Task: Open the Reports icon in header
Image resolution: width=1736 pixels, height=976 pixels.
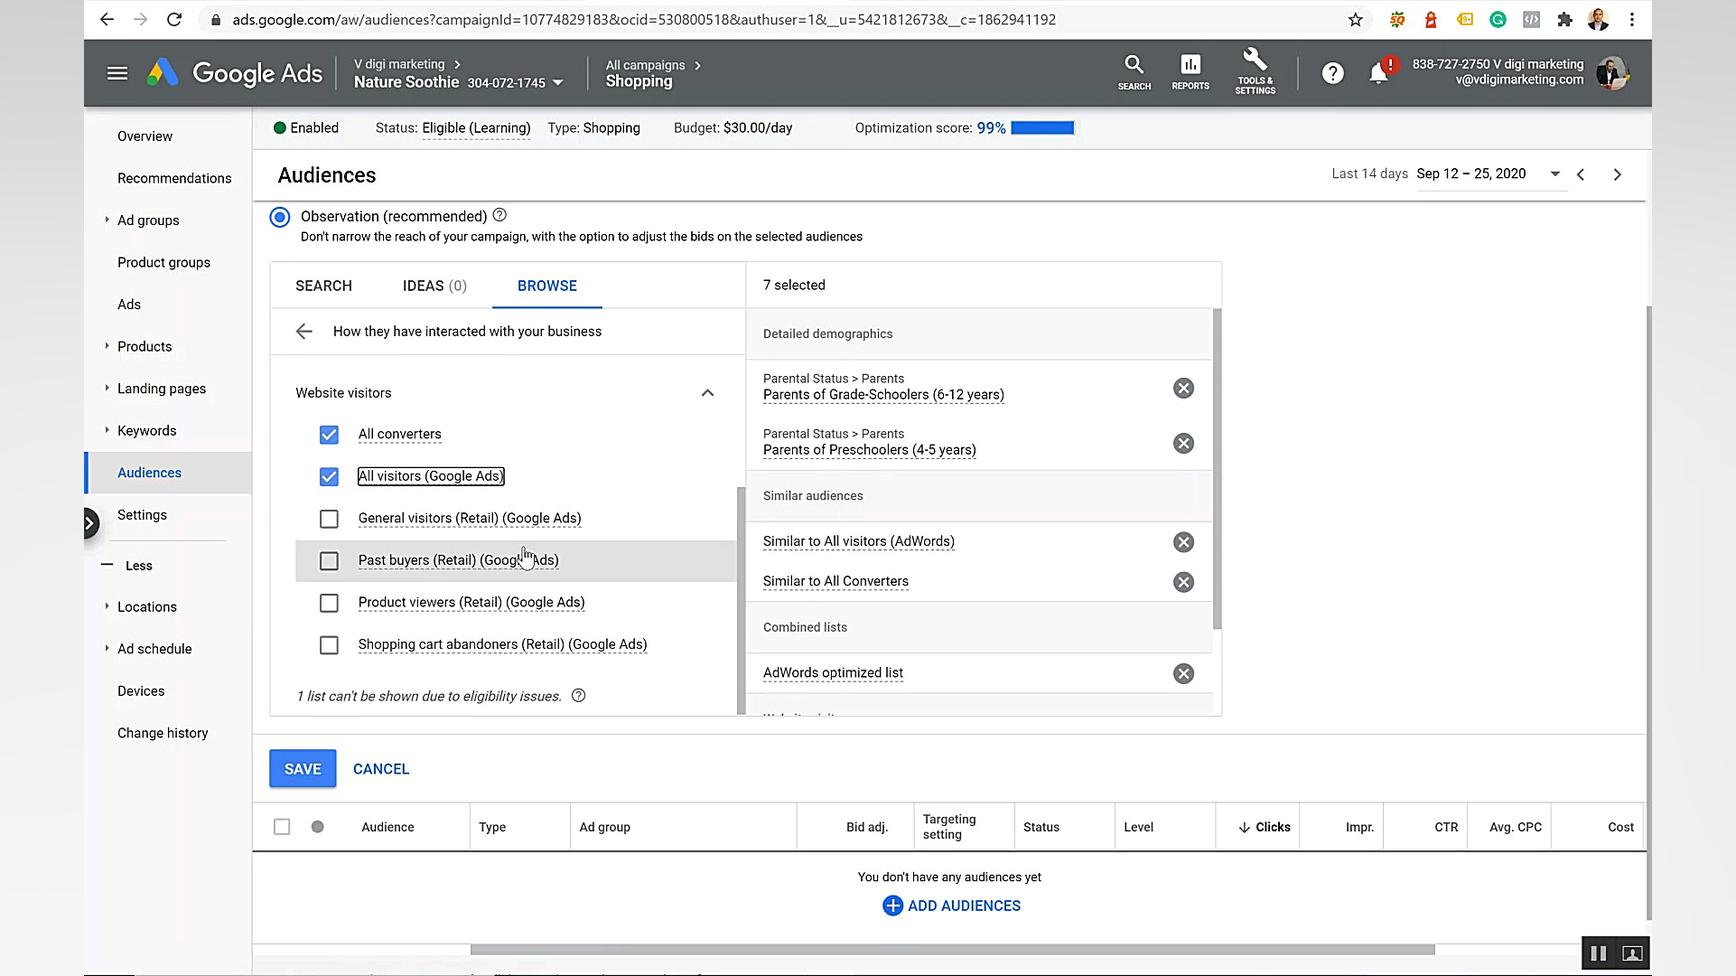Action: point(1190,72)
